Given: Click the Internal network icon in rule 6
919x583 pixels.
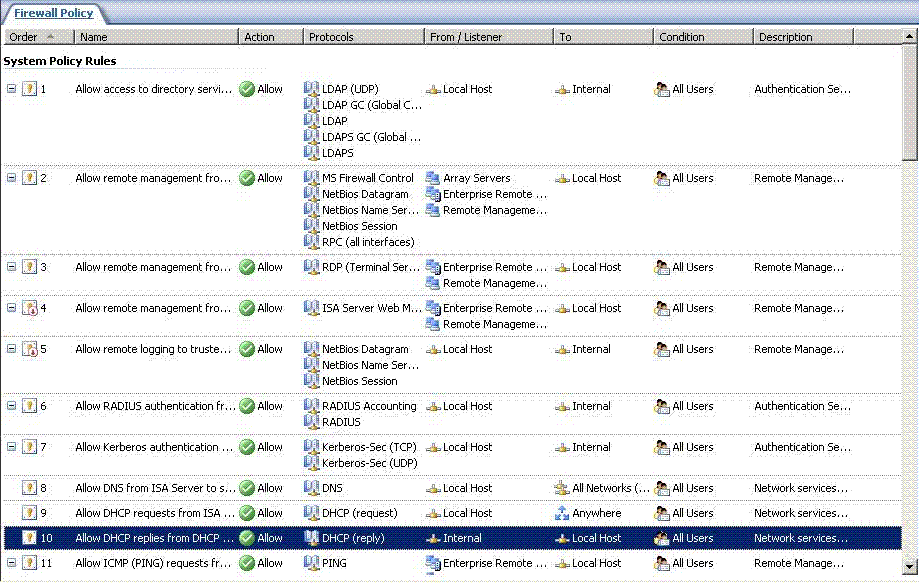Looking at the screenshot, I should pos(562,407).
